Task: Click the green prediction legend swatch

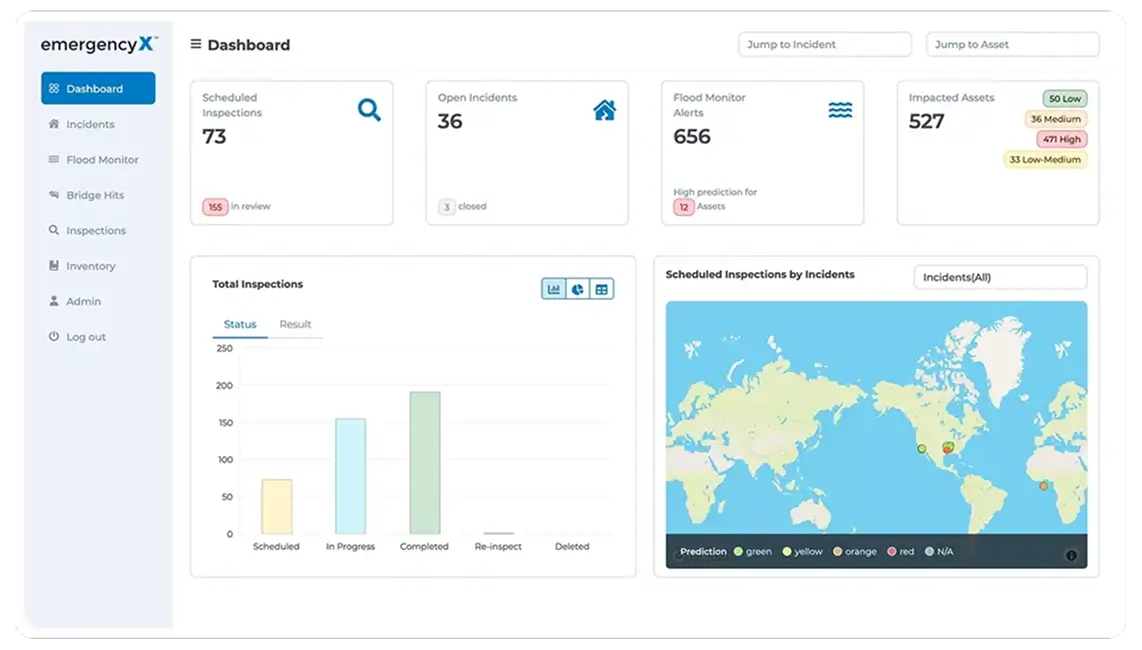Action: click(739, 552)
